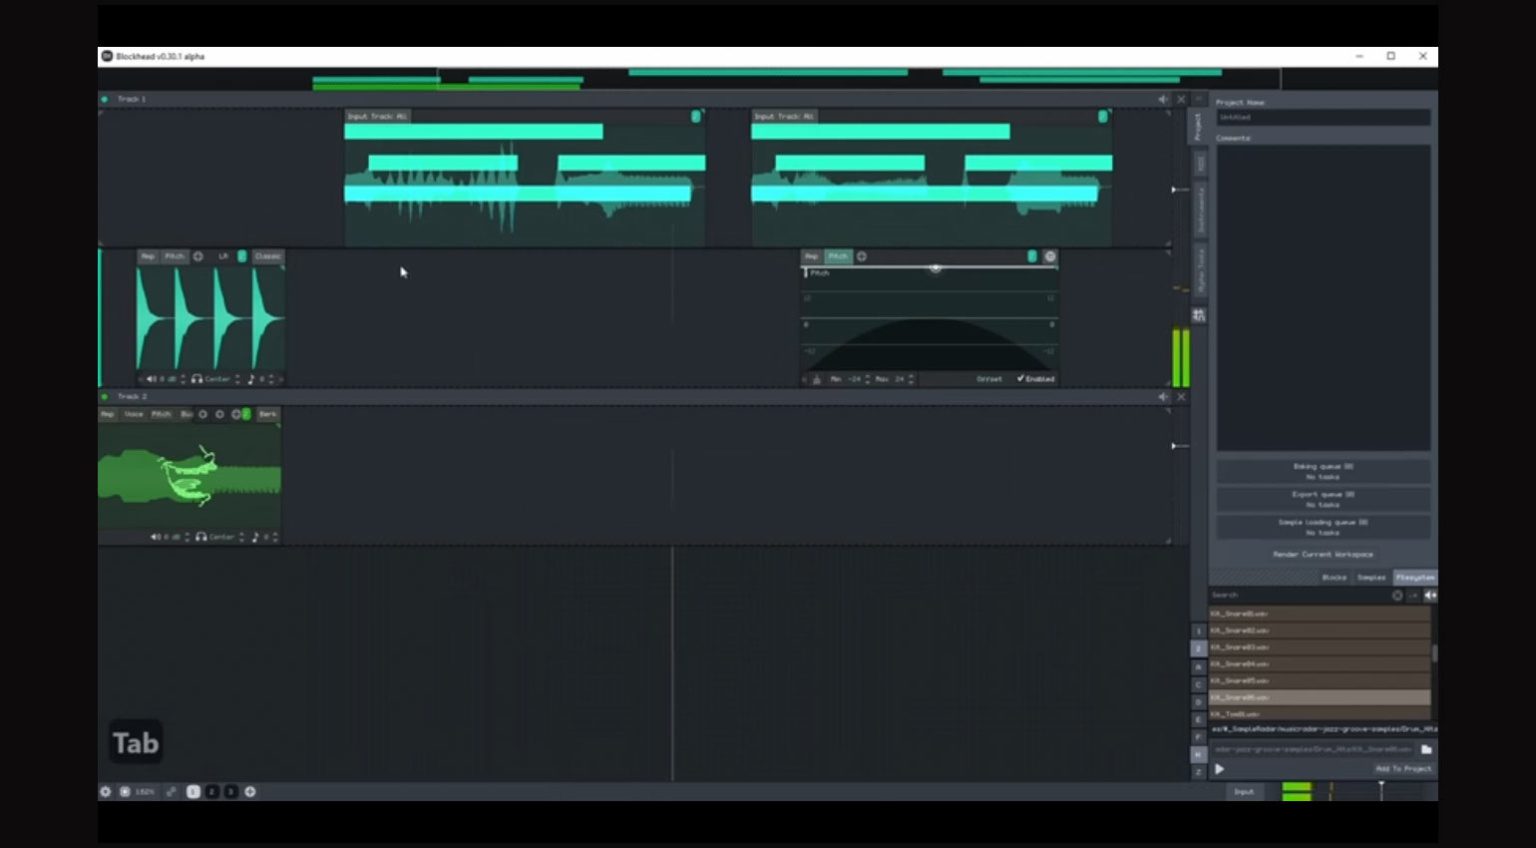
Task: Click the puzzle-piece icon on the right sidebar
Action: pos(1199,314)
